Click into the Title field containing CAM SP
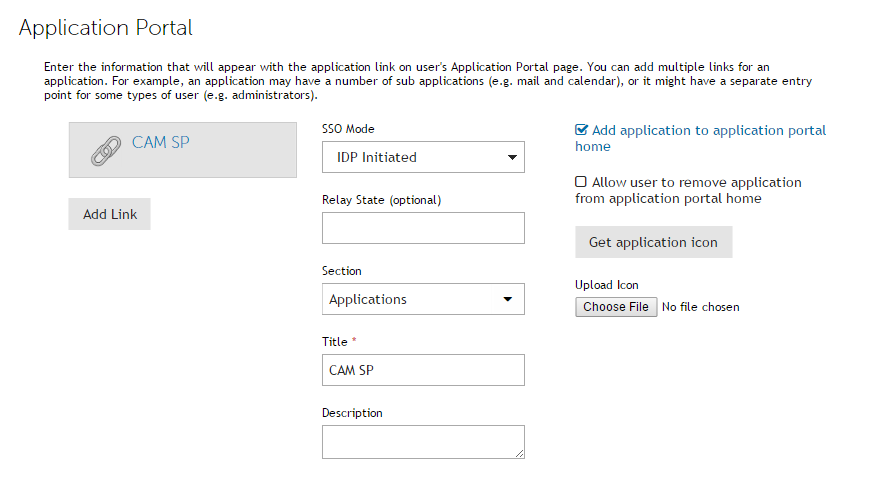This screenshot has height=498, width=870. coord(423,370)
